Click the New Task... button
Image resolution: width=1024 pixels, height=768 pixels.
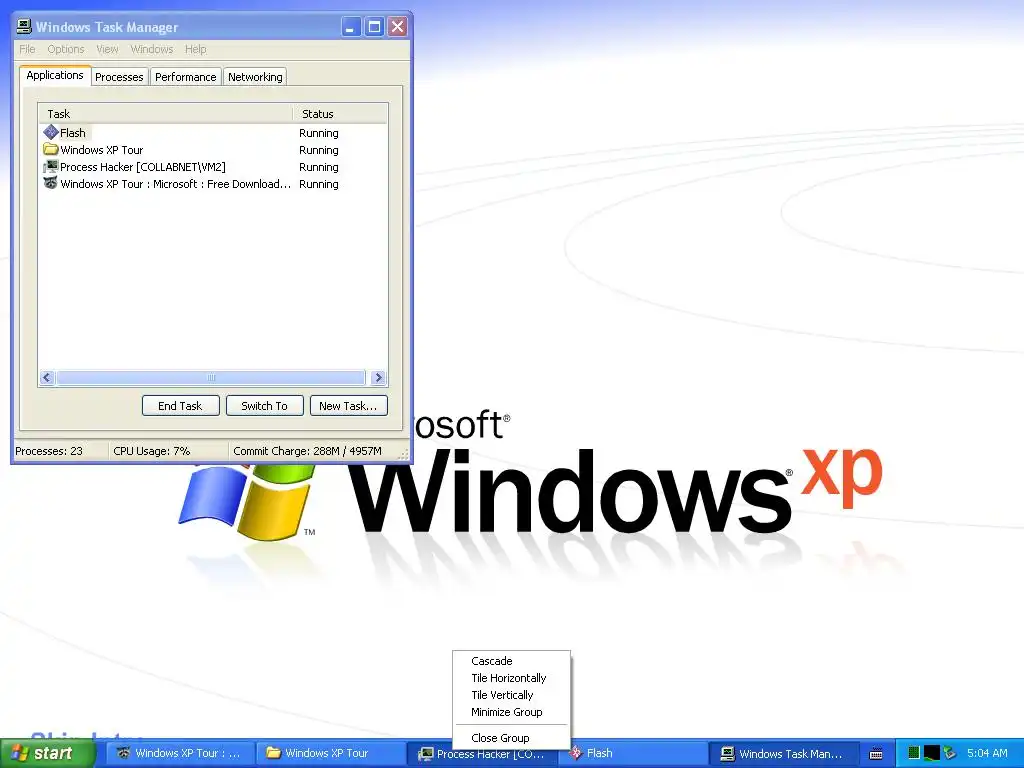348,406
